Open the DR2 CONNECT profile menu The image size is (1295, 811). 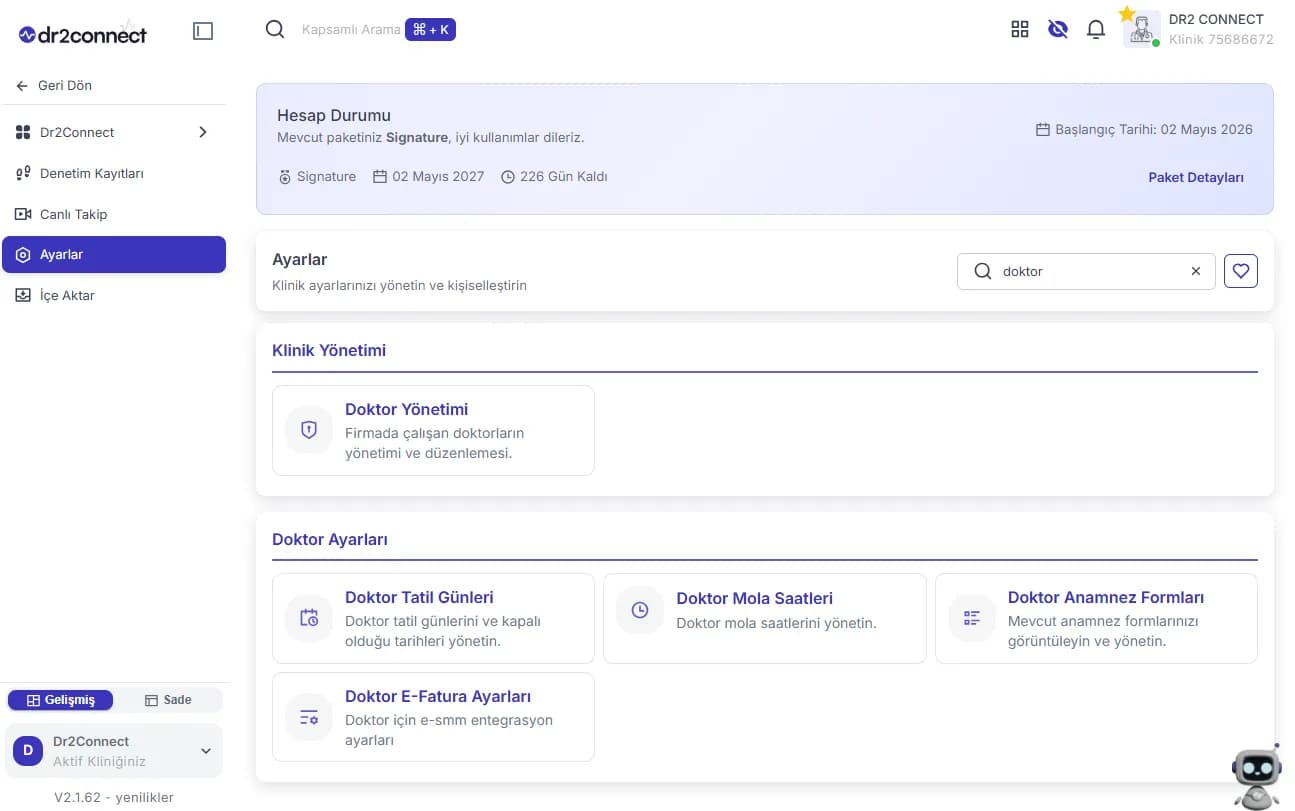[1198, 29]
